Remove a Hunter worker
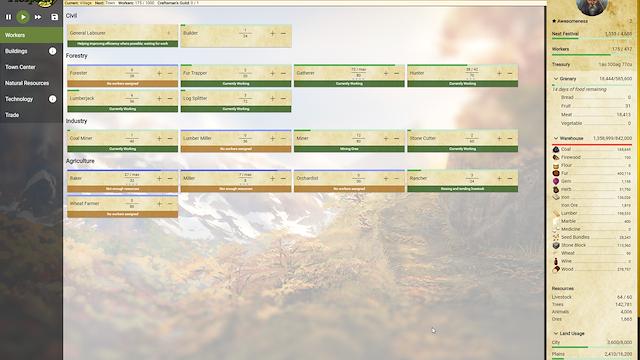The width and height of the screenshot is (640, 360). point(510,73)
